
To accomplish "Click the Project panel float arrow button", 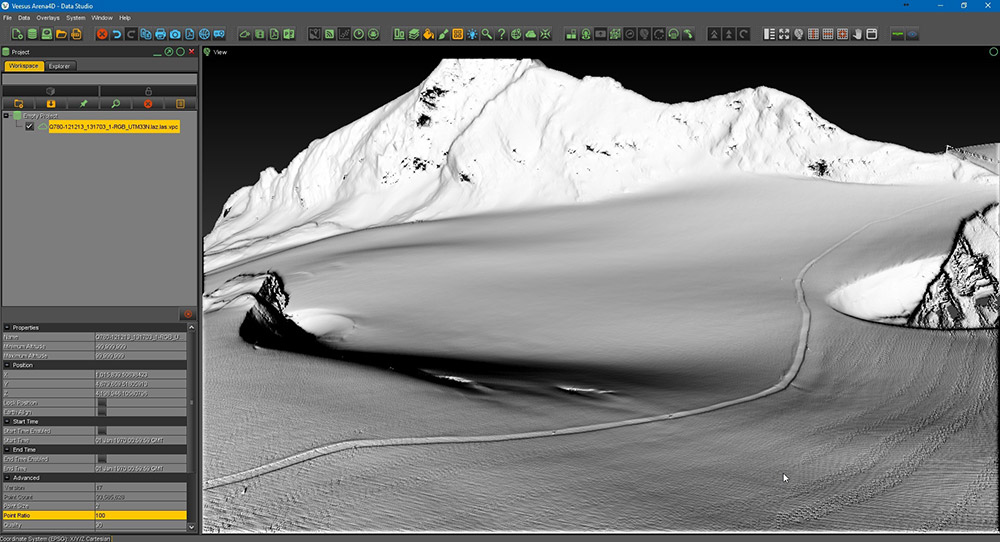I will tap(169, 52).
